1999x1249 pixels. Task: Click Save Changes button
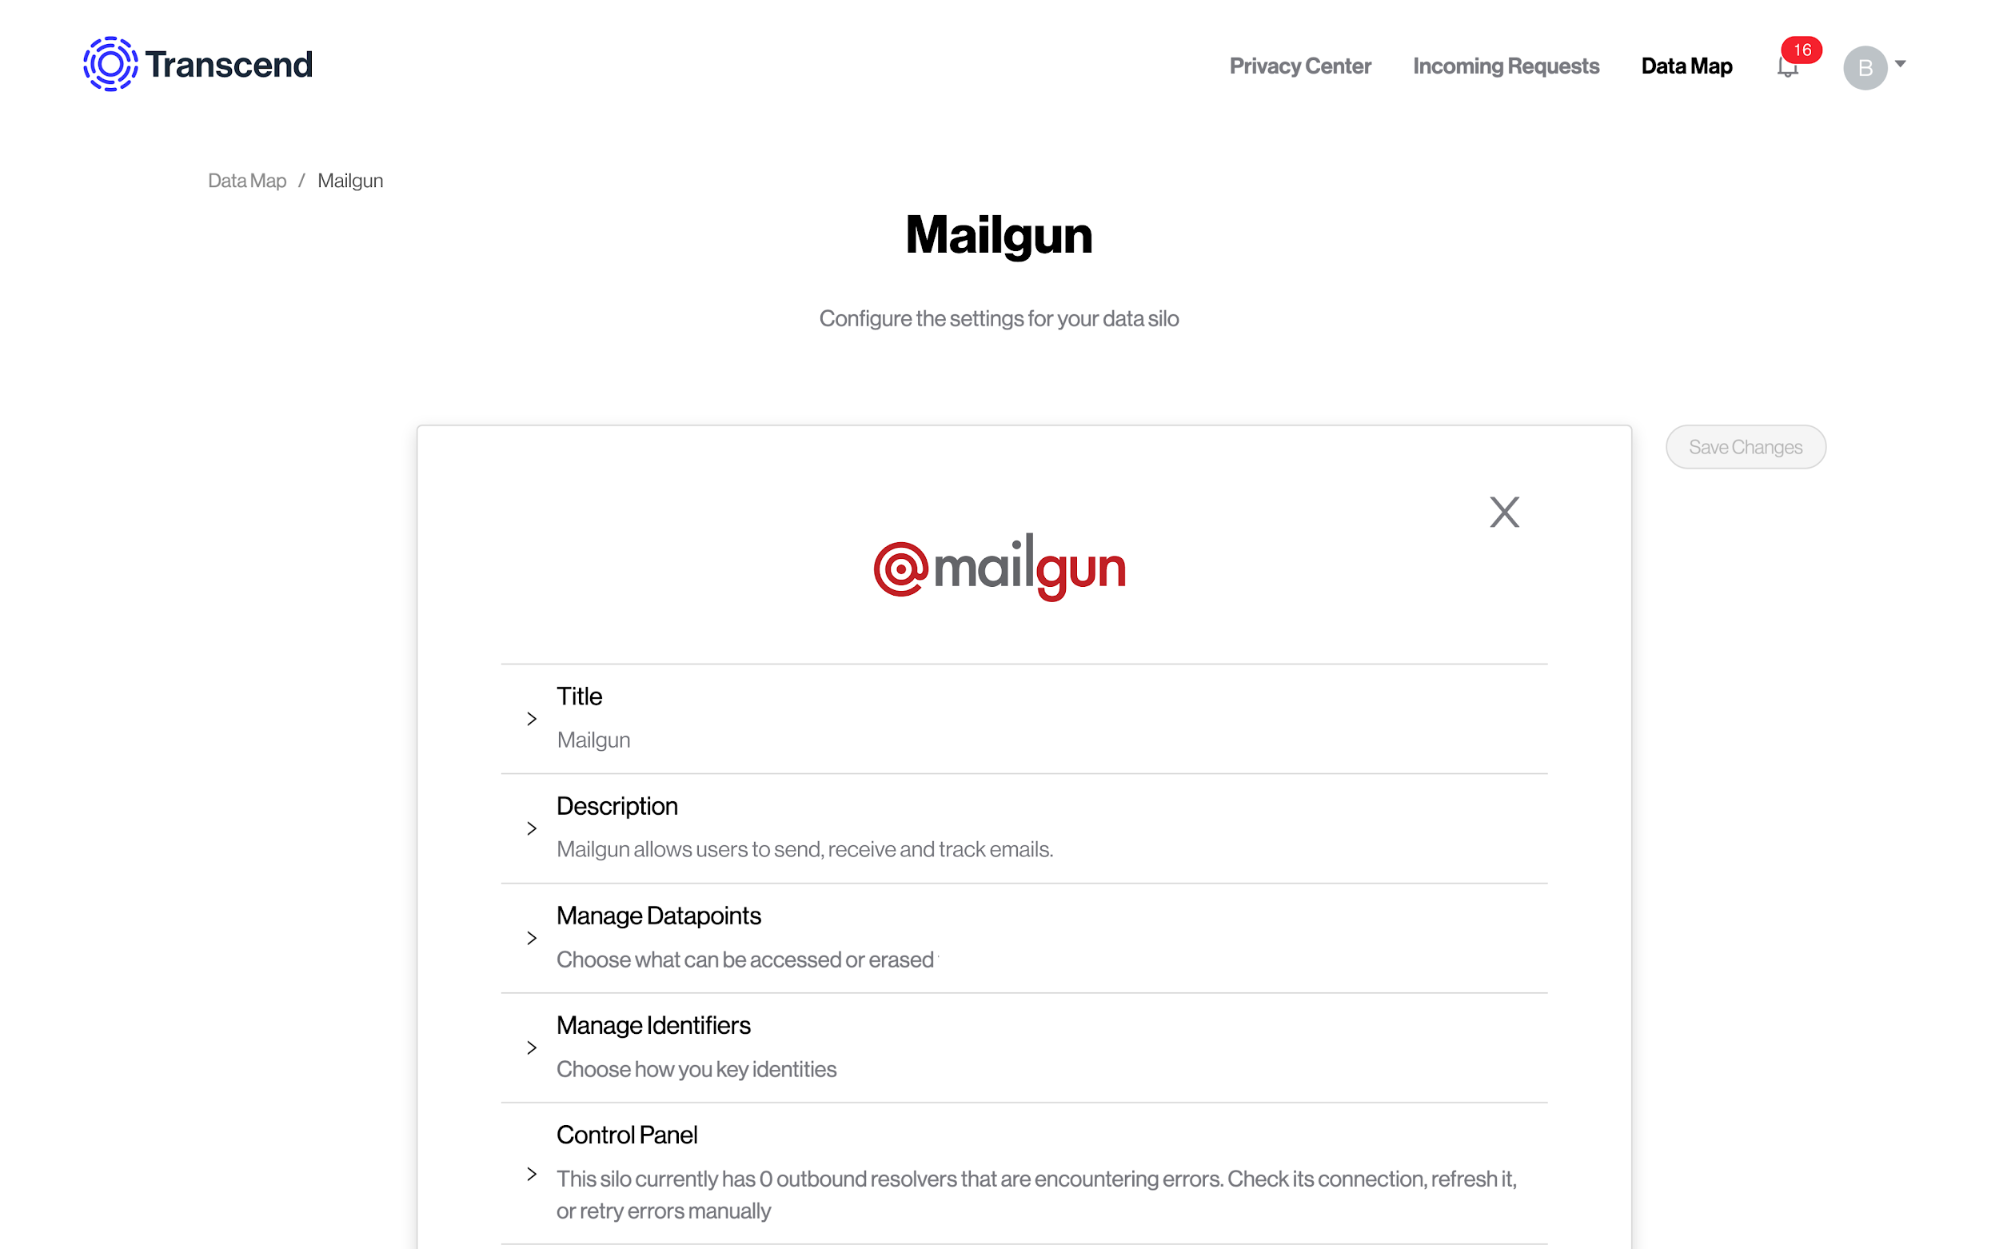coord(1746,446)
